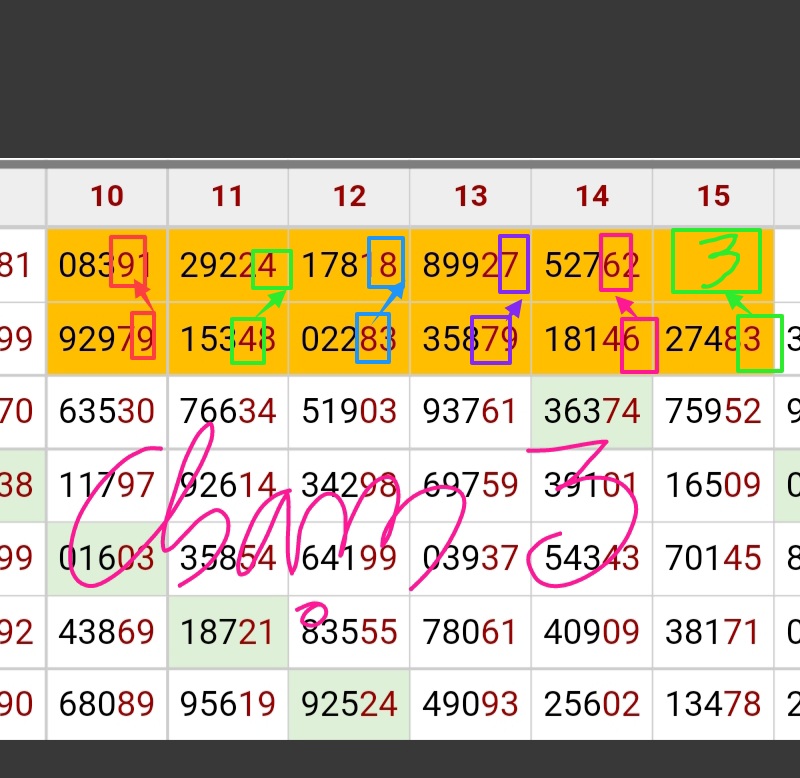Choose the entry 64199
The width and height of the screenshot is (800, 778).
click(x=349, y=559)
